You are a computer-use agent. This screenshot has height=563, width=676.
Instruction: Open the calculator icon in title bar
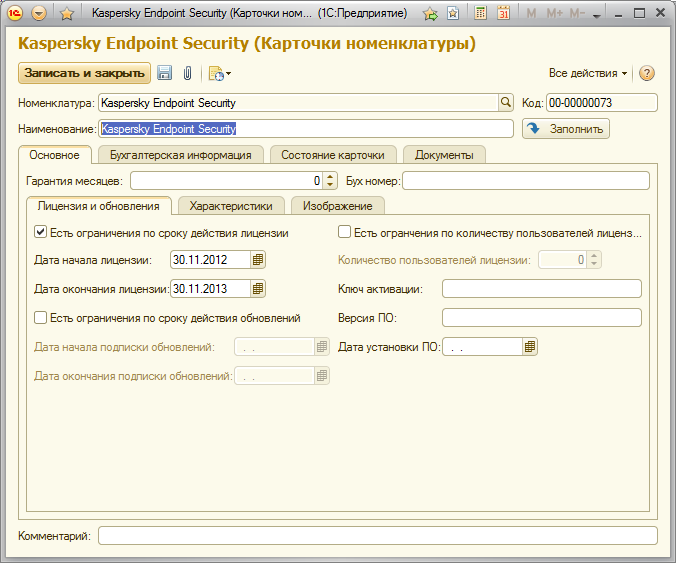[x=480, y=13]
